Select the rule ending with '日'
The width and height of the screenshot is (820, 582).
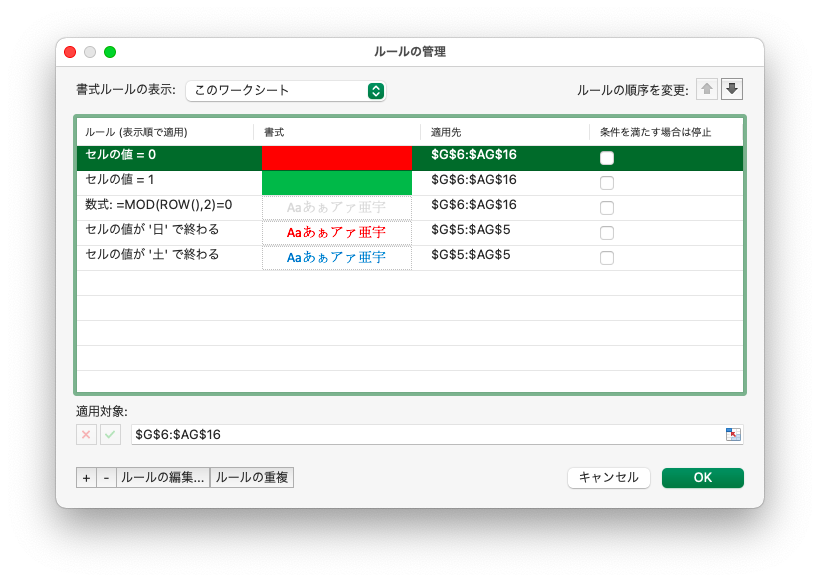[152, 230]
